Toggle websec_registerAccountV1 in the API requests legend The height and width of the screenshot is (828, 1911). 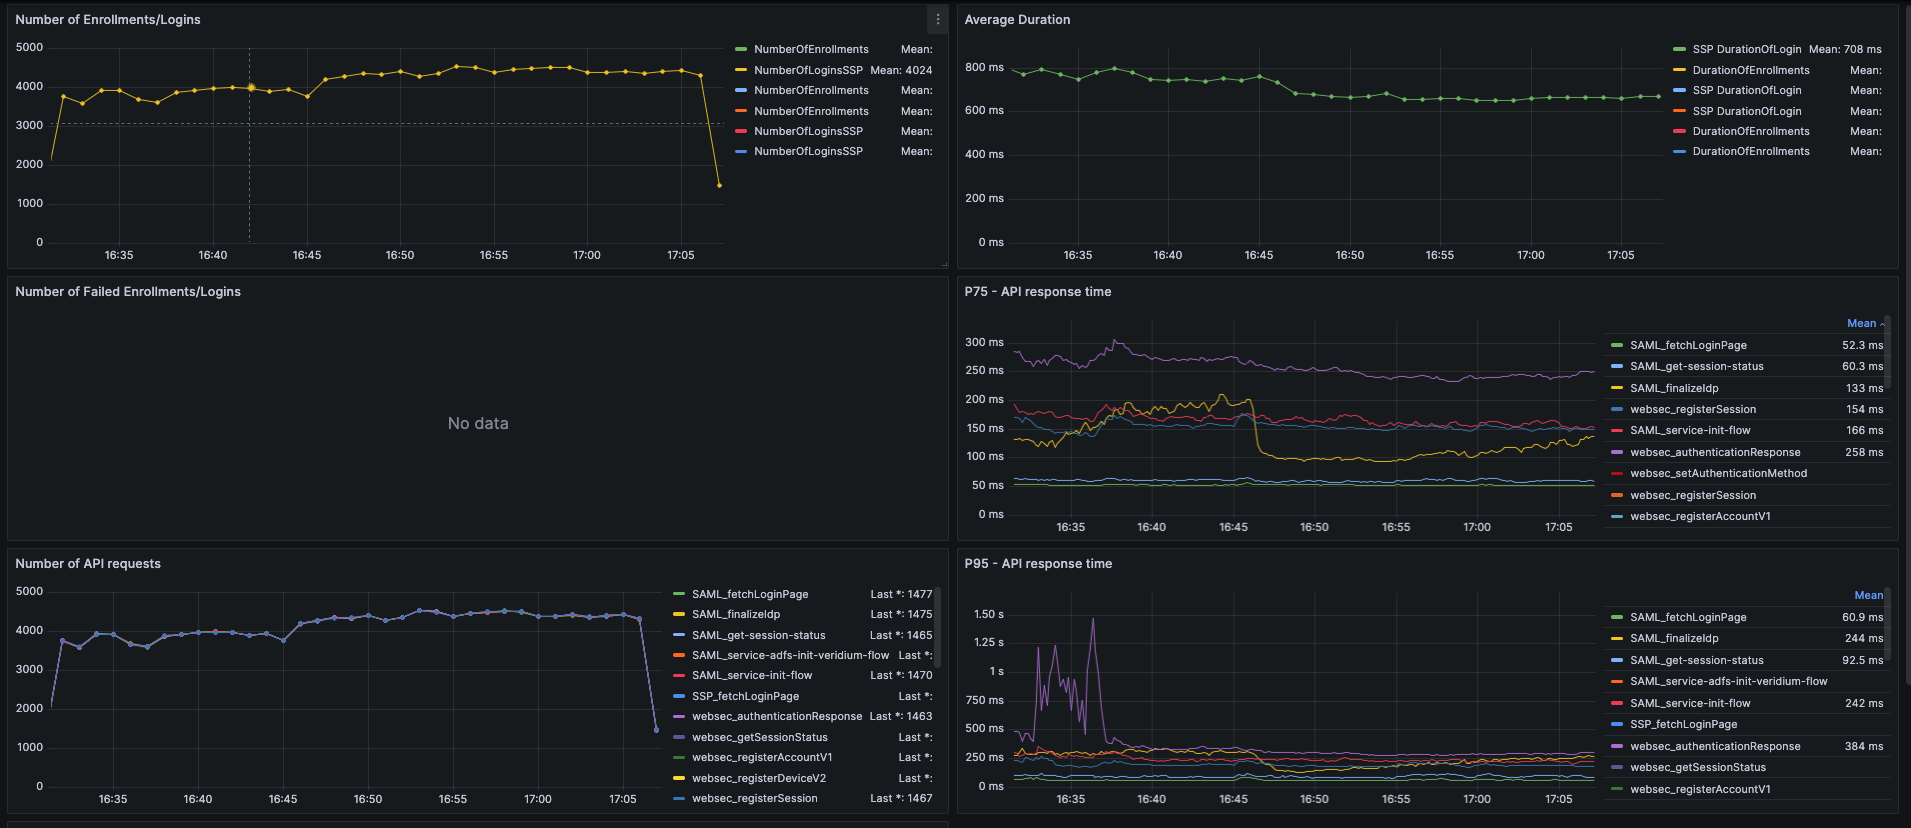coord(762,757)
